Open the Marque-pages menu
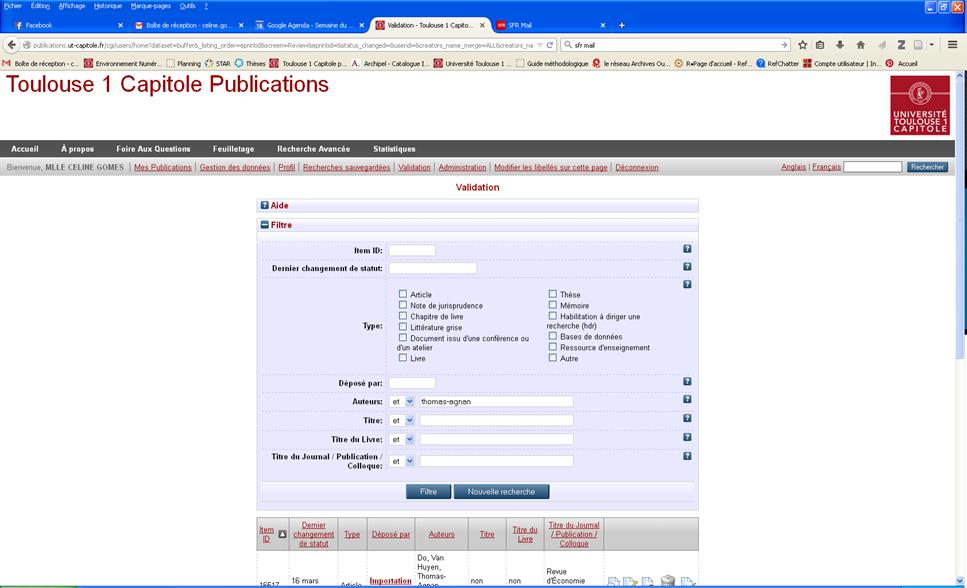This screenshot has height=588, width=967. coord(150,6)
